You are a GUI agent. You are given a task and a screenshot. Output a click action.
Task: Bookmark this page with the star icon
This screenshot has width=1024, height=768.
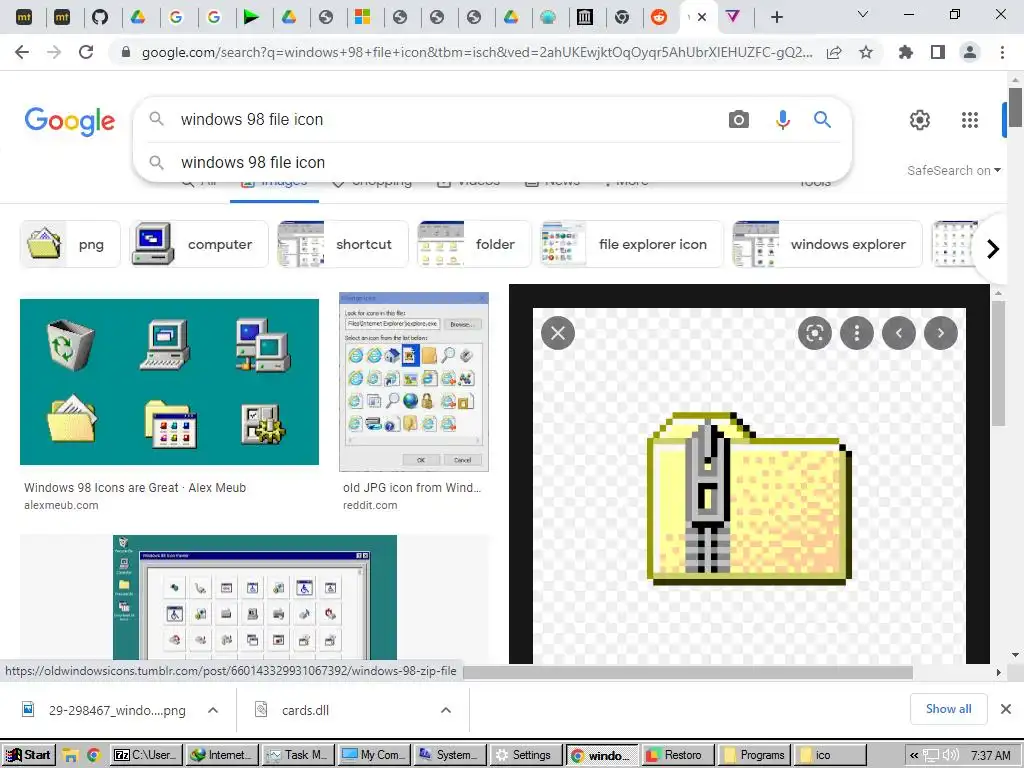(x=866, y=52)
